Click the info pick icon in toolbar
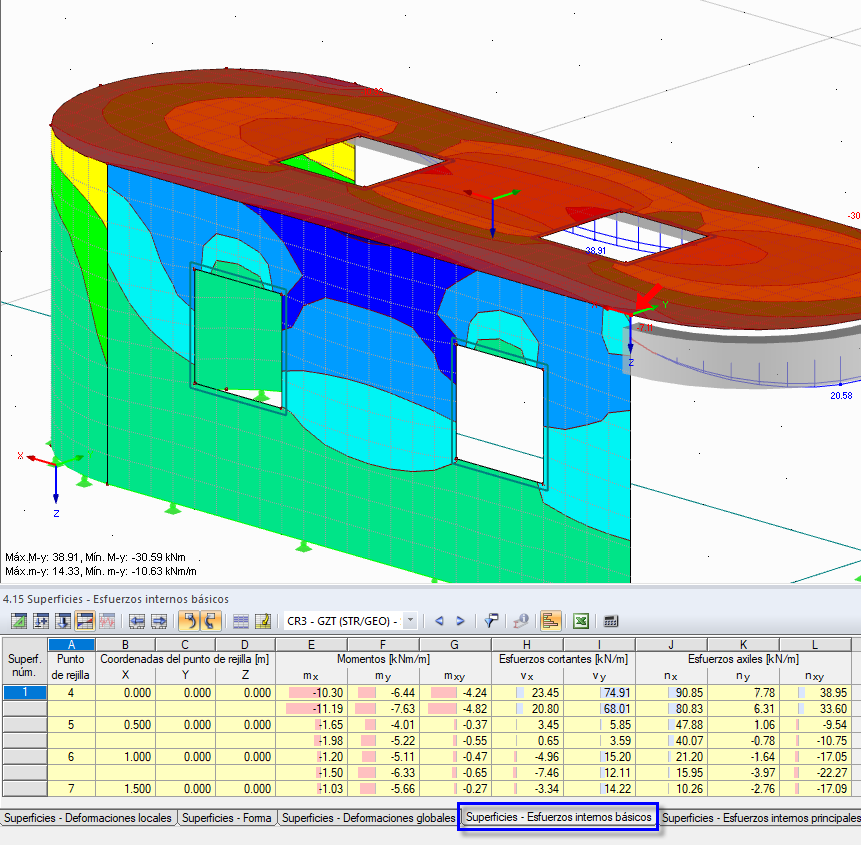This screenshot has width=861, height=845. tap(520, 621)
